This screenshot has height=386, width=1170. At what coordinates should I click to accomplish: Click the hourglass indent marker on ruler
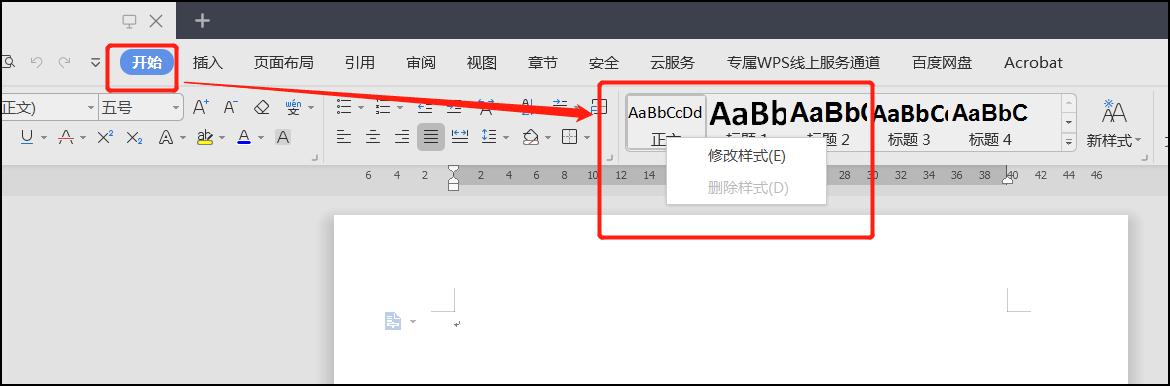click(x=453, y=177)
